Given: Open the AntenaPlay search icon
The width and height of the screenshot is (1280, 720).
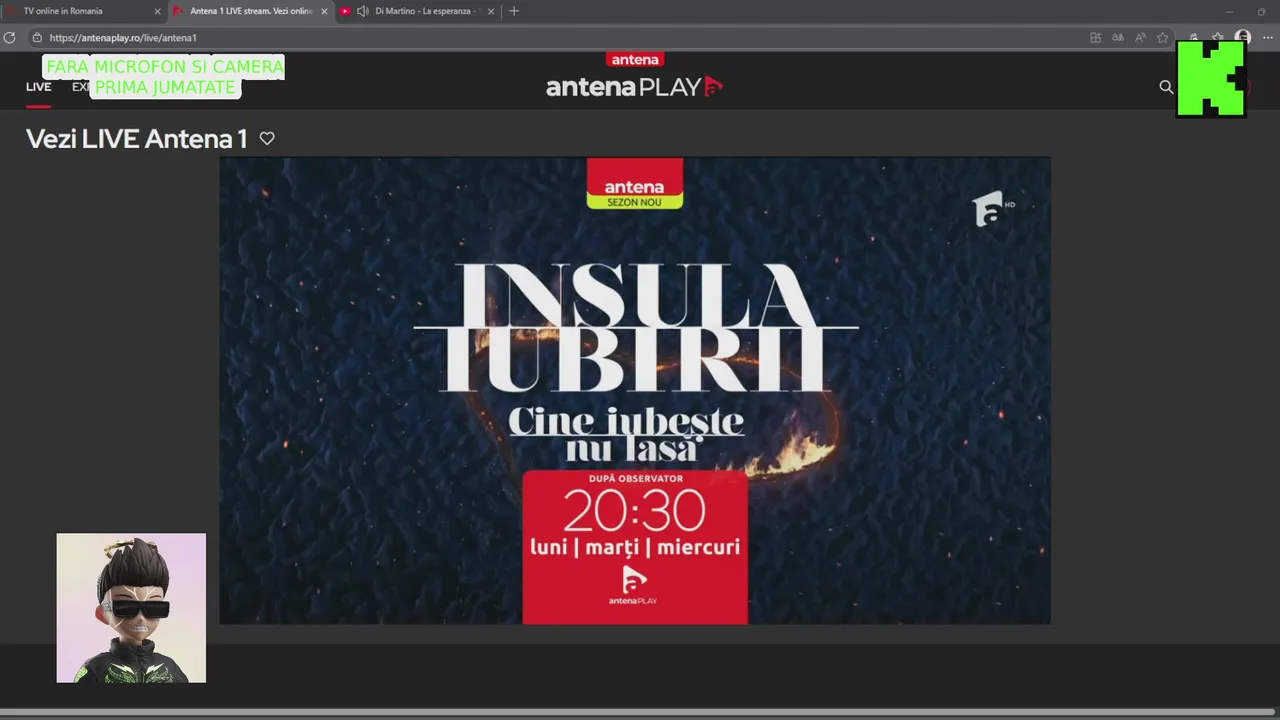Looking at the screenshot, I should click(1166, 87).
